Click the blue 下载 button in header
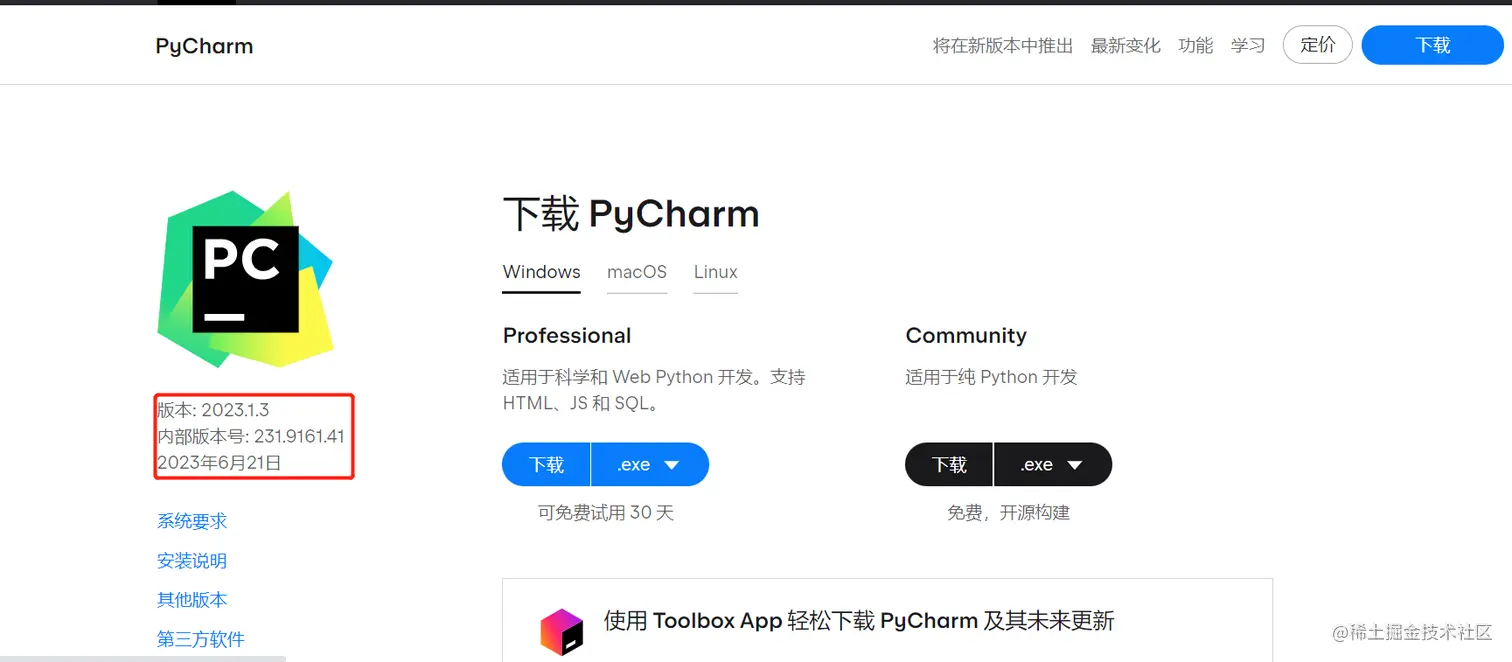This screenshot has width=1512, height=662. coord(1433,45)
